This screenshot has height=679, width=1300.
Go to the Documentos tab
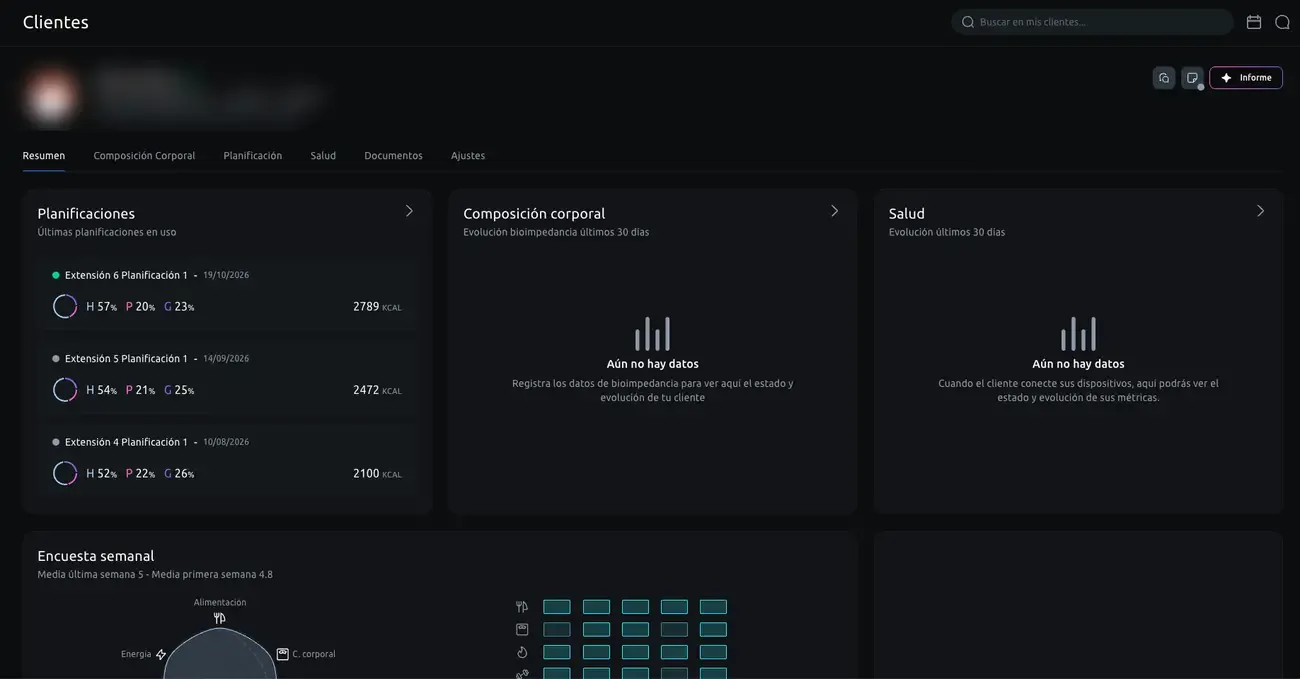tap(393, 156)
